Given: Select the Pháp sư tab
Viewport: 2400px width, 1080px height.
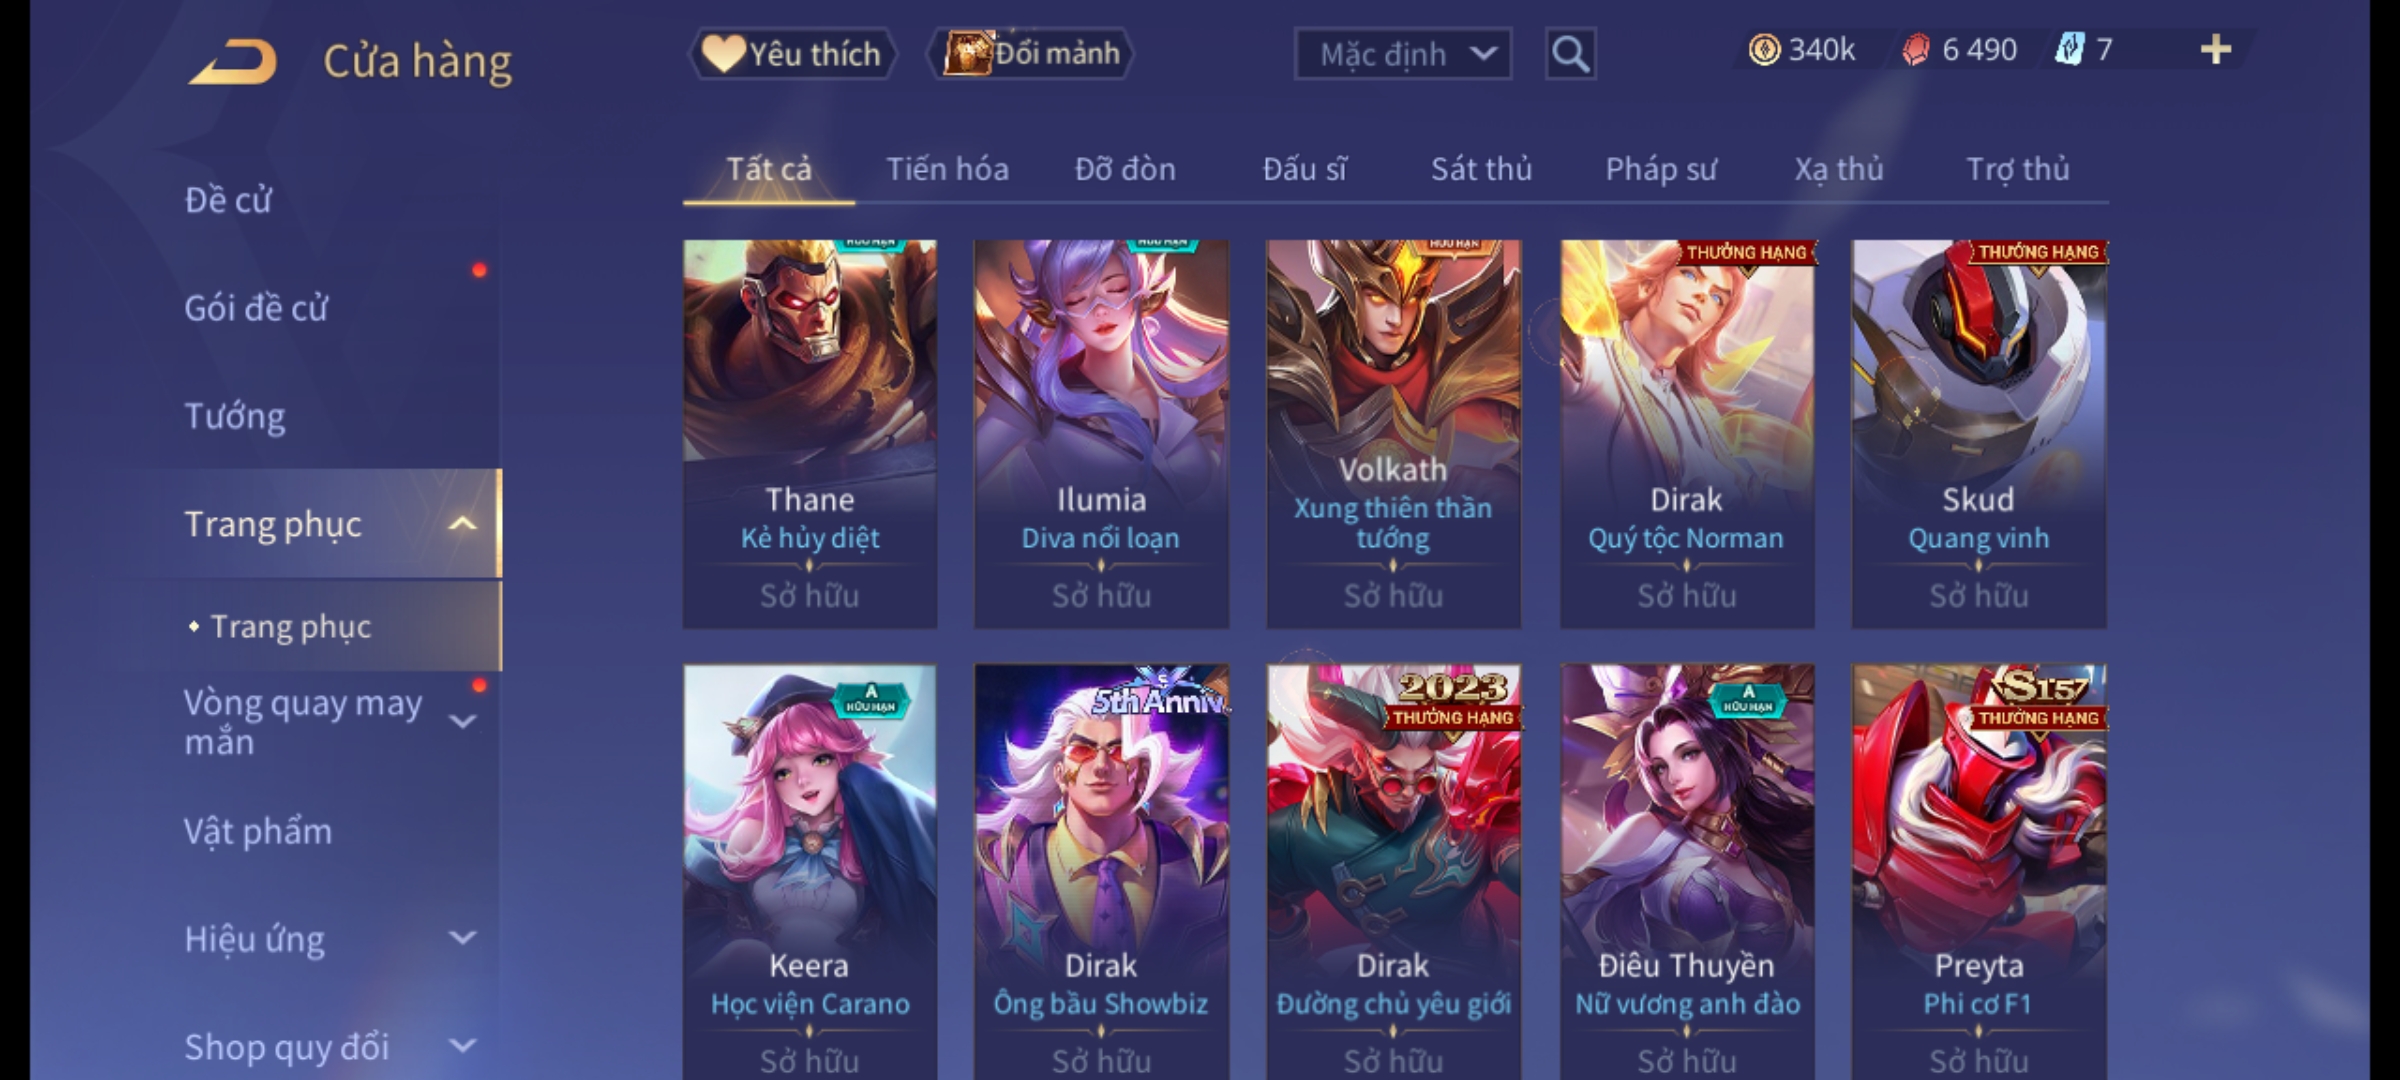Looking at the screenshot, I should click(x=1660, y=169).
